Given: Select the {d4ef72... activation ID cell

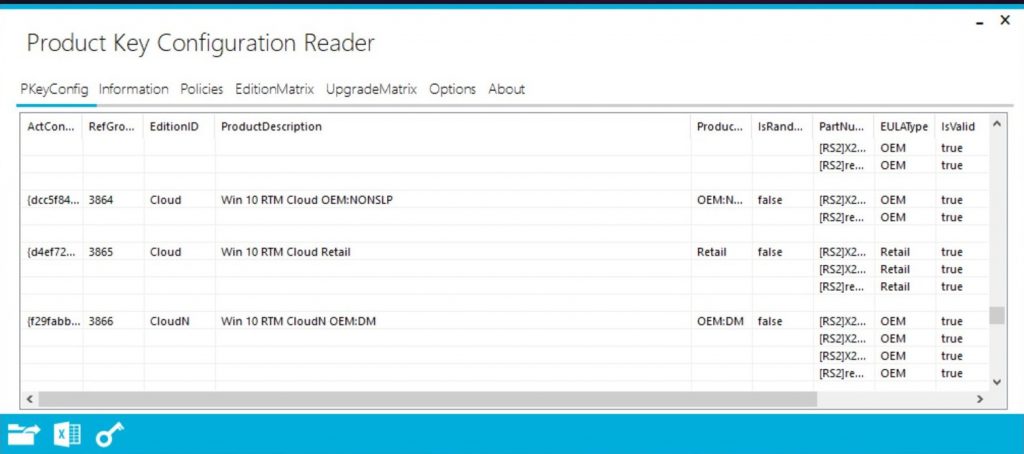Looking at the screenshot, I should tap(52, 252).
